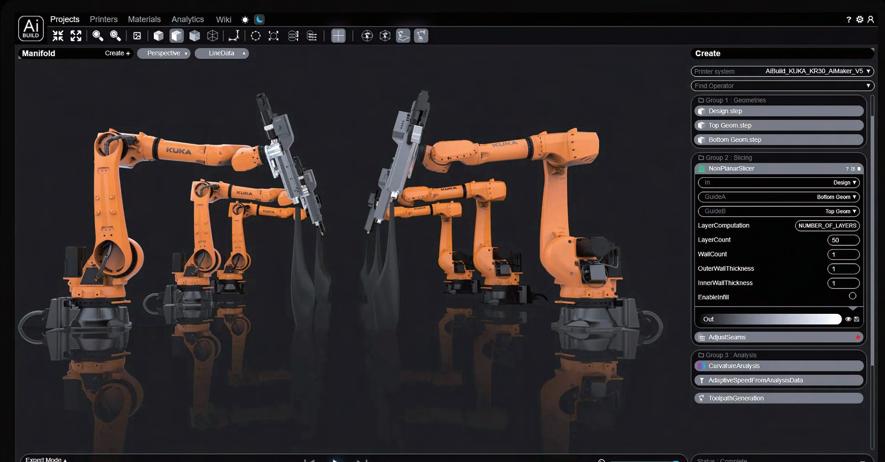Click the WallCount value field

[x=843, y=254]
